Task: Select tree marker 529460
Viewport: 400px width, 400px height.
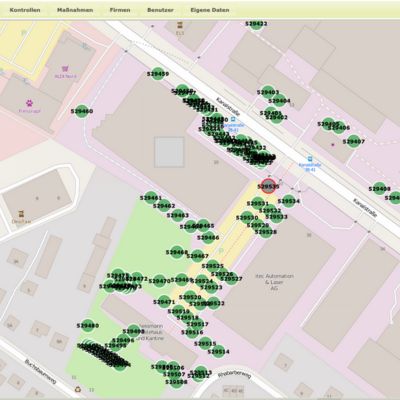Action: tap(82, 112)
